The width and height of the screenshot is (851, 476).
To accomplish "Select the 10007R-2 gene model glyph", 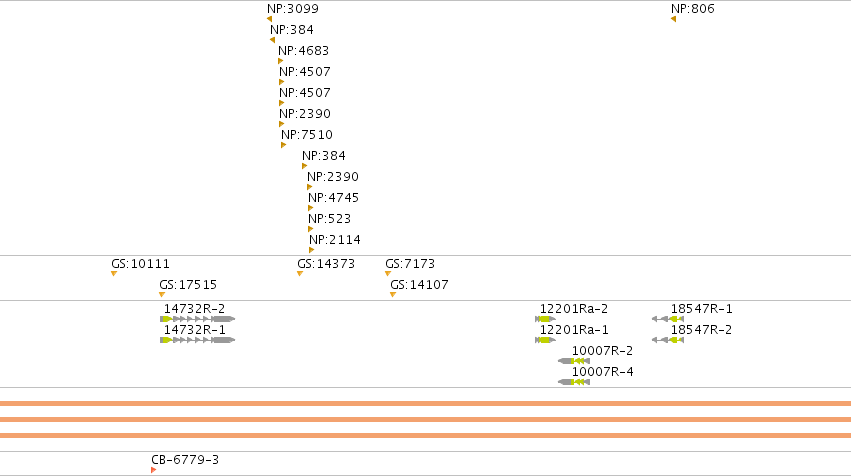I will [574, 361].
